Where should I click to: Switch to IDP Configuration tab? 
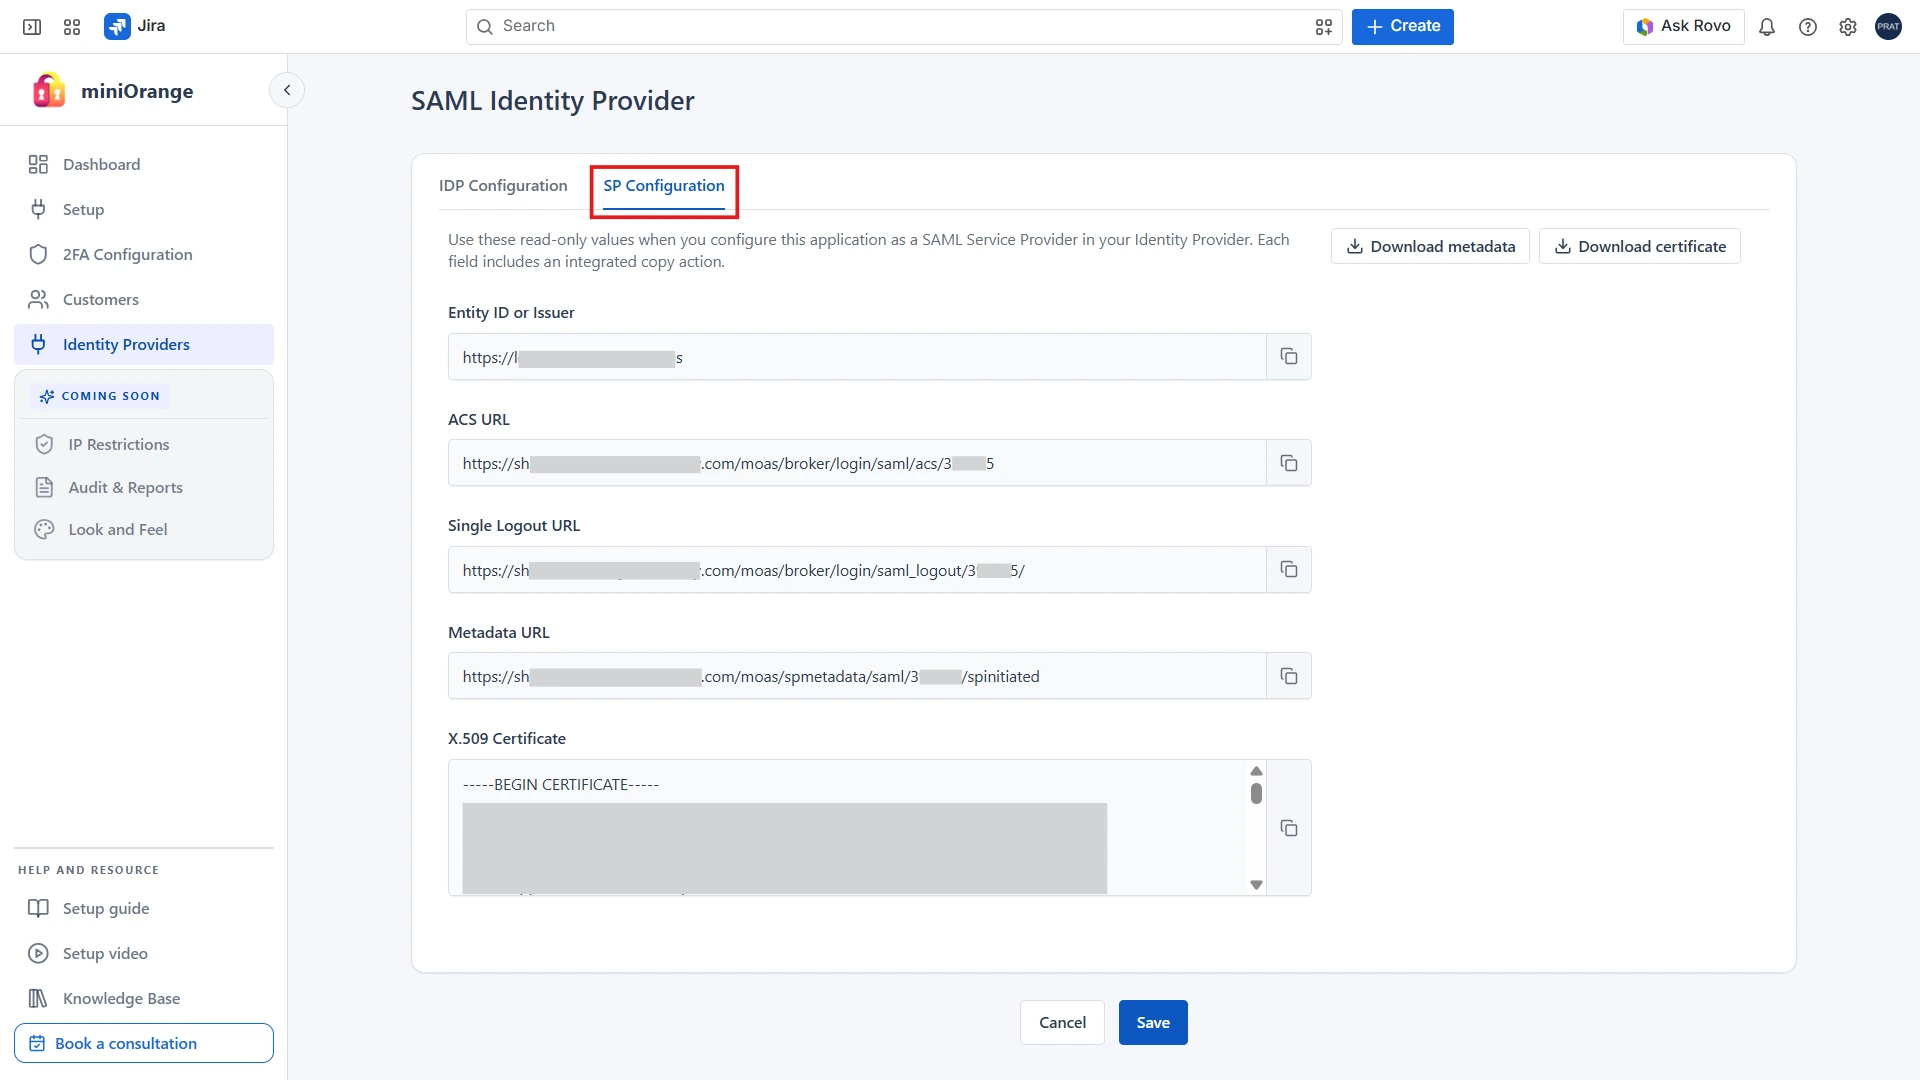(503, 186)
